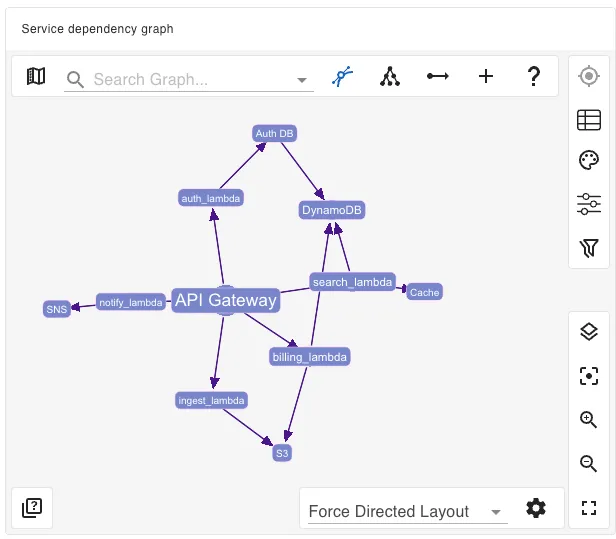Select the search_lambda node
The width and height of the screenshot is (616, 539).
[352, 282]
